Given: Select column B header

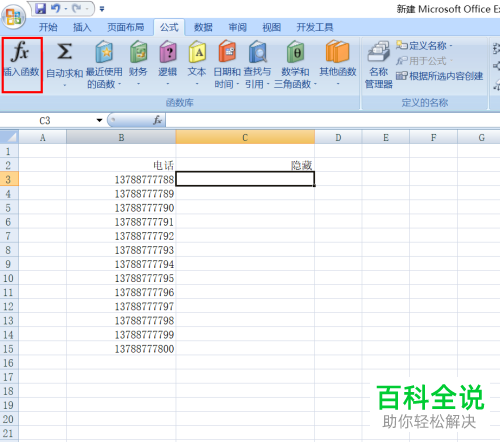Looking at the screenshot, I should [121, 137].
